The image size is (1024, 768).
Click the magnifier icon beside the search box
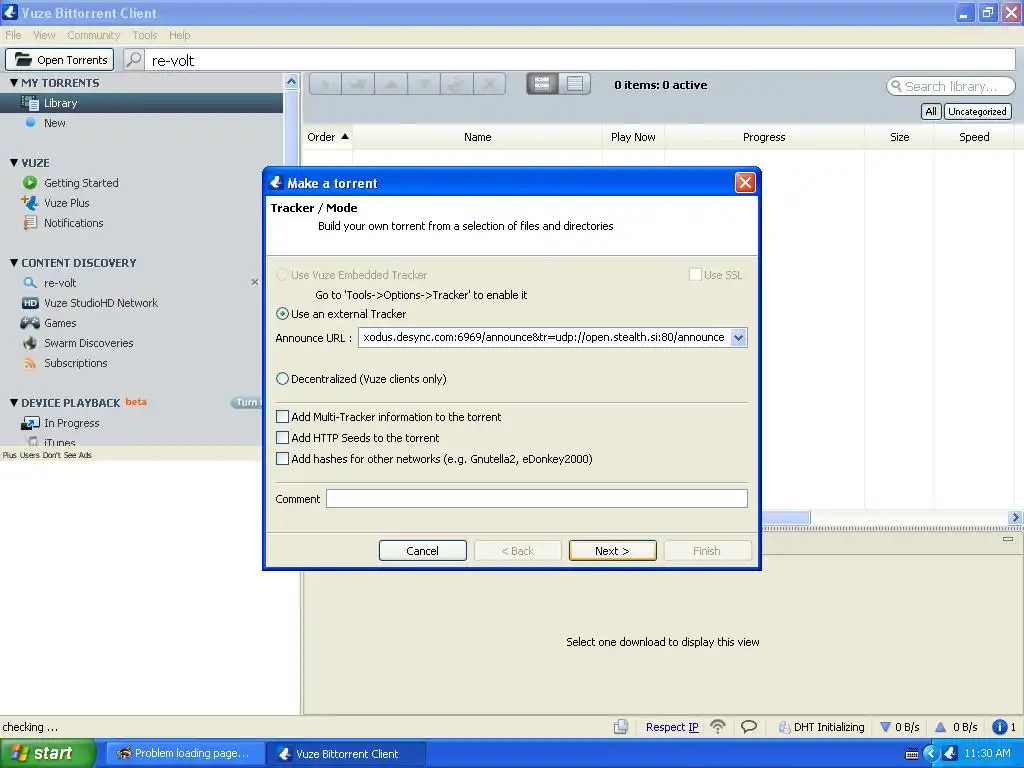click(x=133, y=59)
